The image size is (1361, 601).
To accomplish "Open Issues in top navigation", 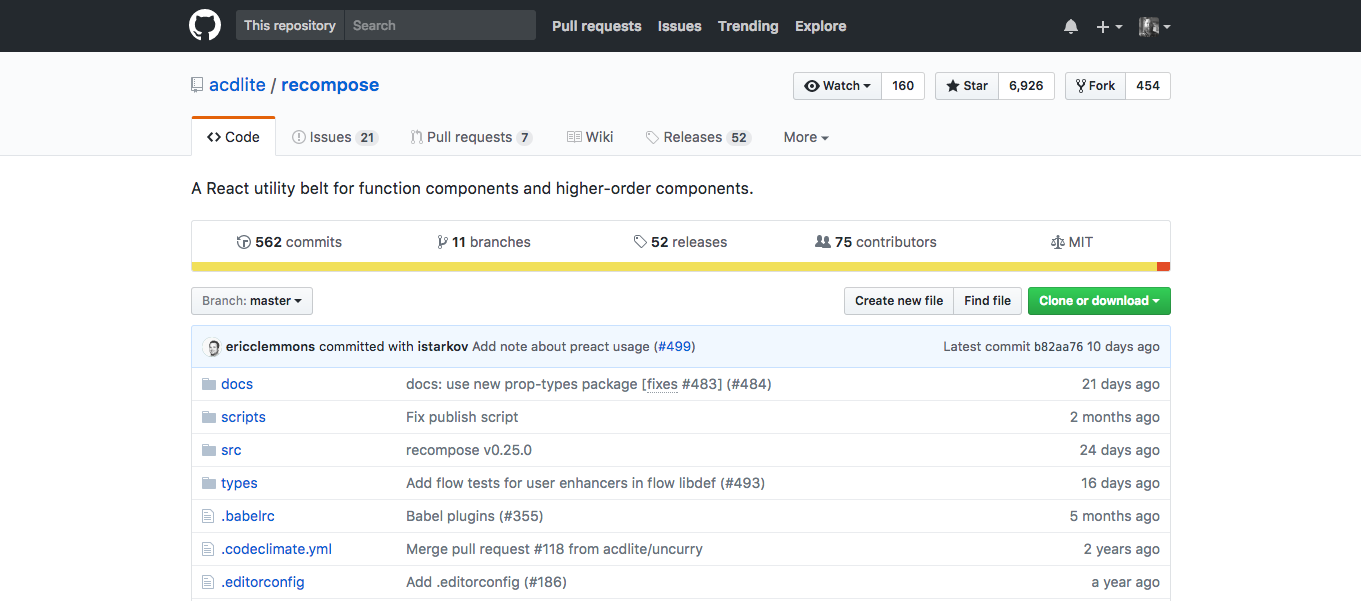I will pos(680,26).
